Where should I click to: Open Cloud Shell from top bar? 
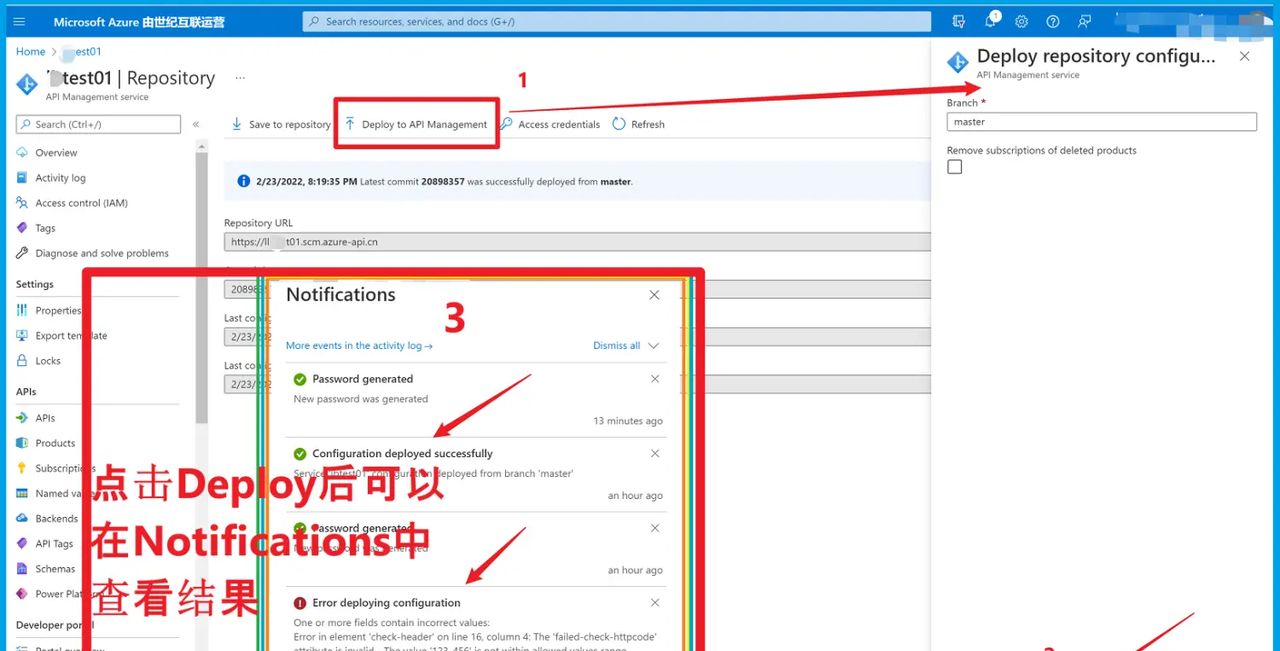[x=959, y=21]
